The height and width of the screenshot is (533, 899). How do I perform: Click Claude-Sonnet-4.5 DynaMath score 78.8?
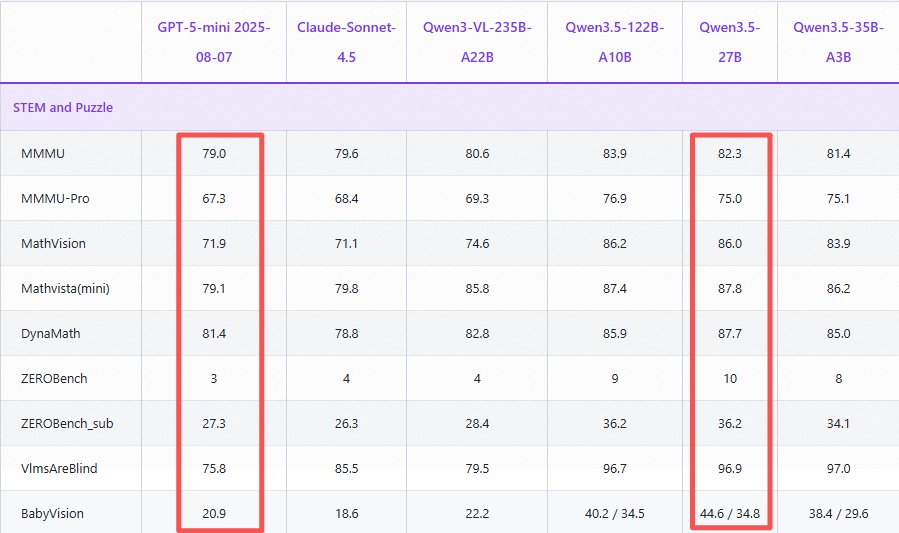[x=346, y=334]
